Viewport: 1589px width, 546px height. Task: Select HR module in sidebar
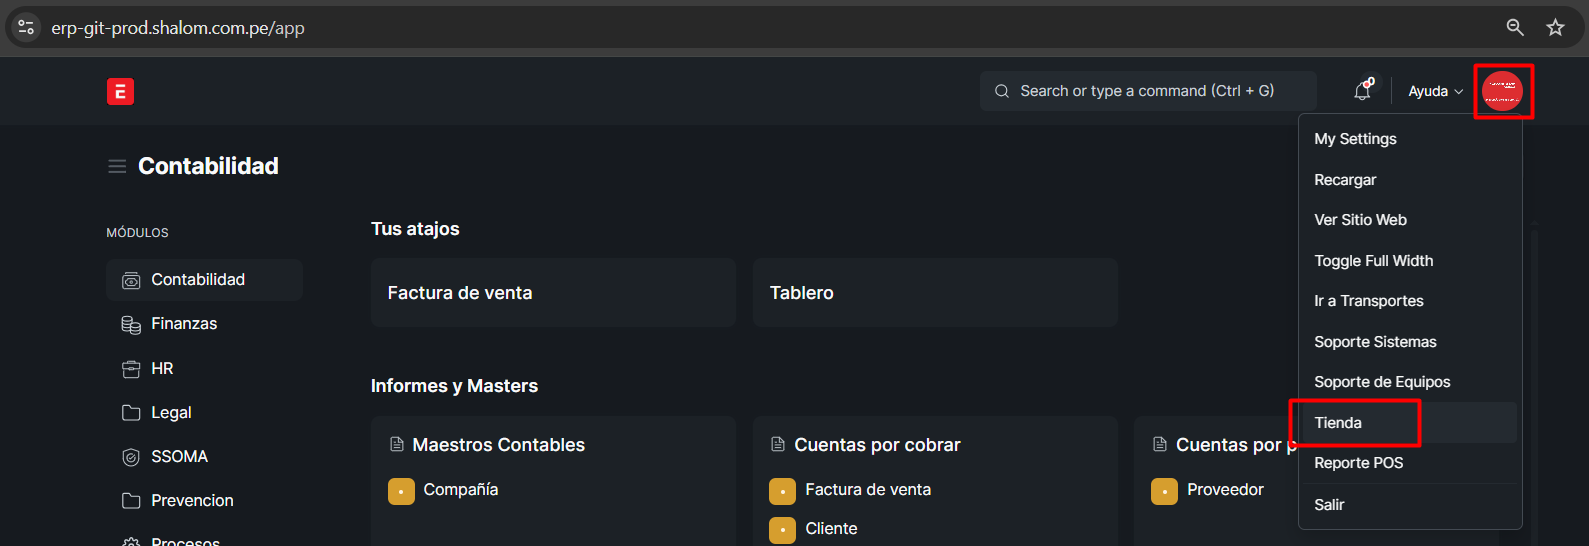(x=162, y=369)
